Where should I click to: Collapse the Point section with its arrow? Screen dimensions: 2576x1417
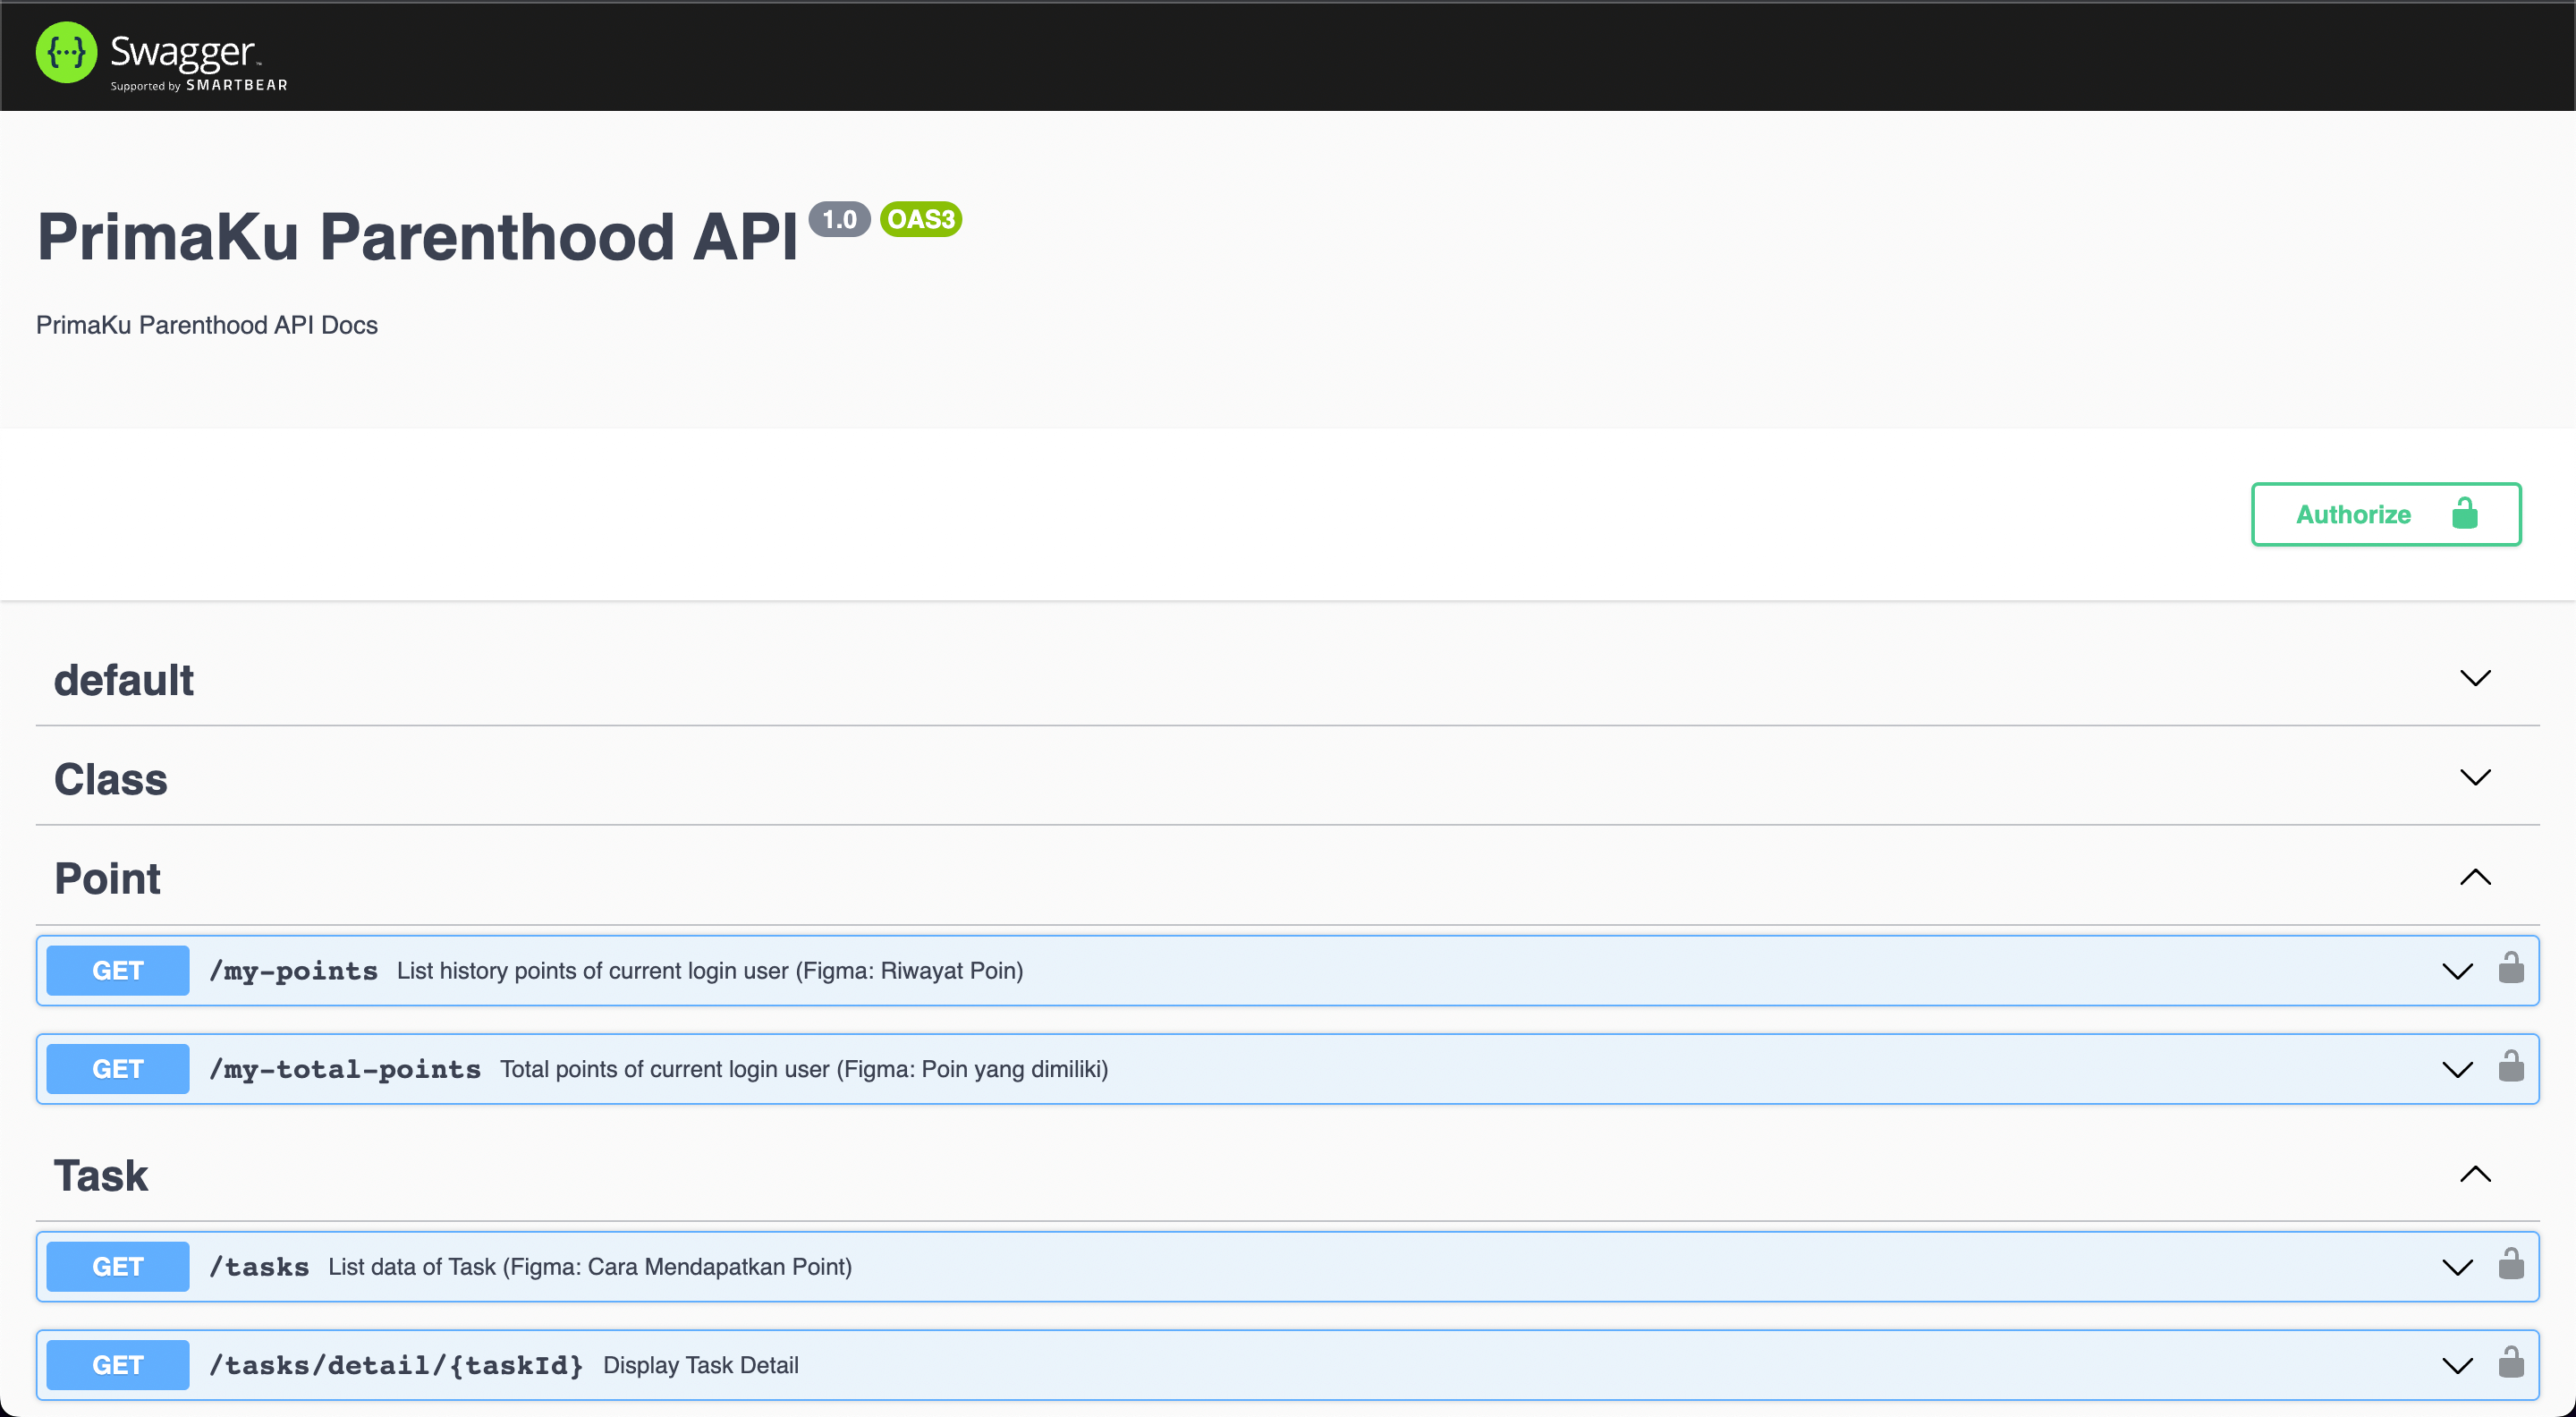tap(2475, 877)
